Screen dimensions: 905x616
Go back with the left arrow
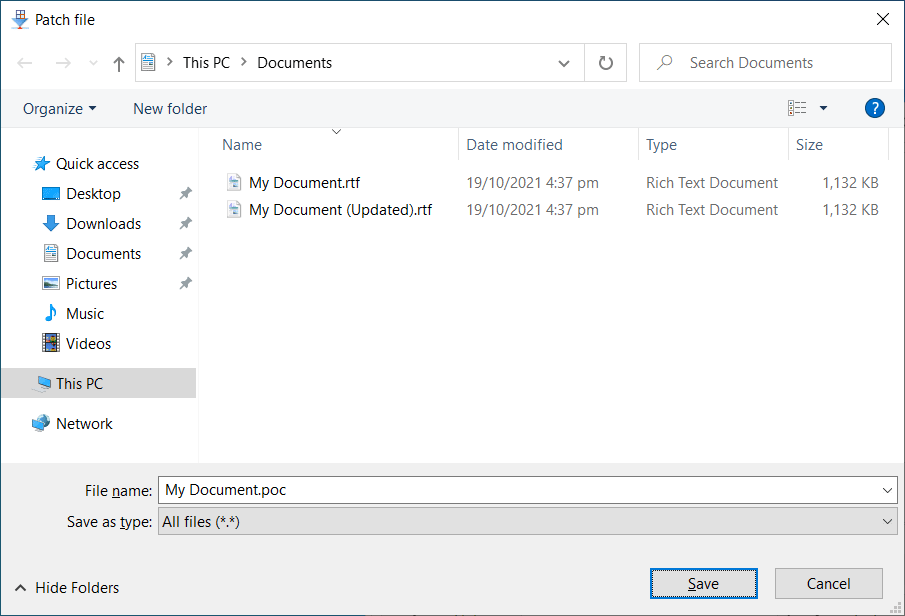pos(25,63)
